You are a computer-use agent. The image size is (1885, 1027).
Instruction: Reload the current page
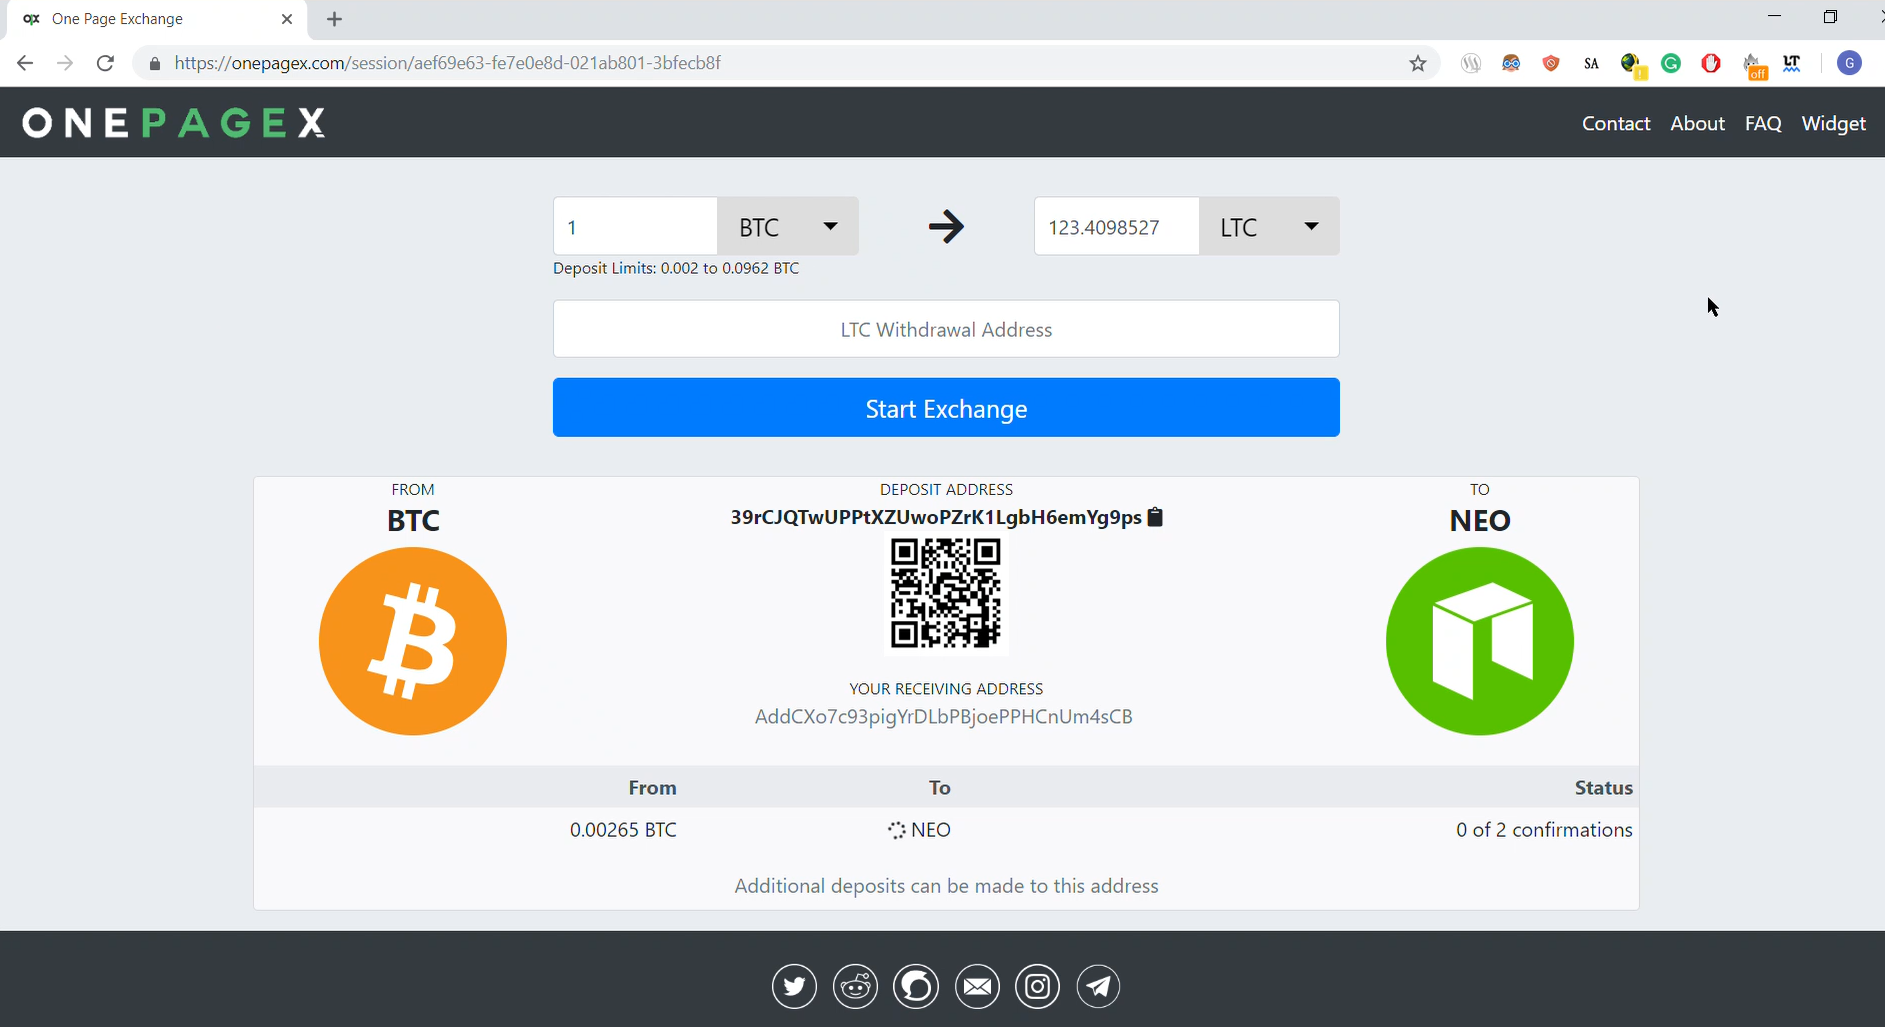tap(105, 63)
